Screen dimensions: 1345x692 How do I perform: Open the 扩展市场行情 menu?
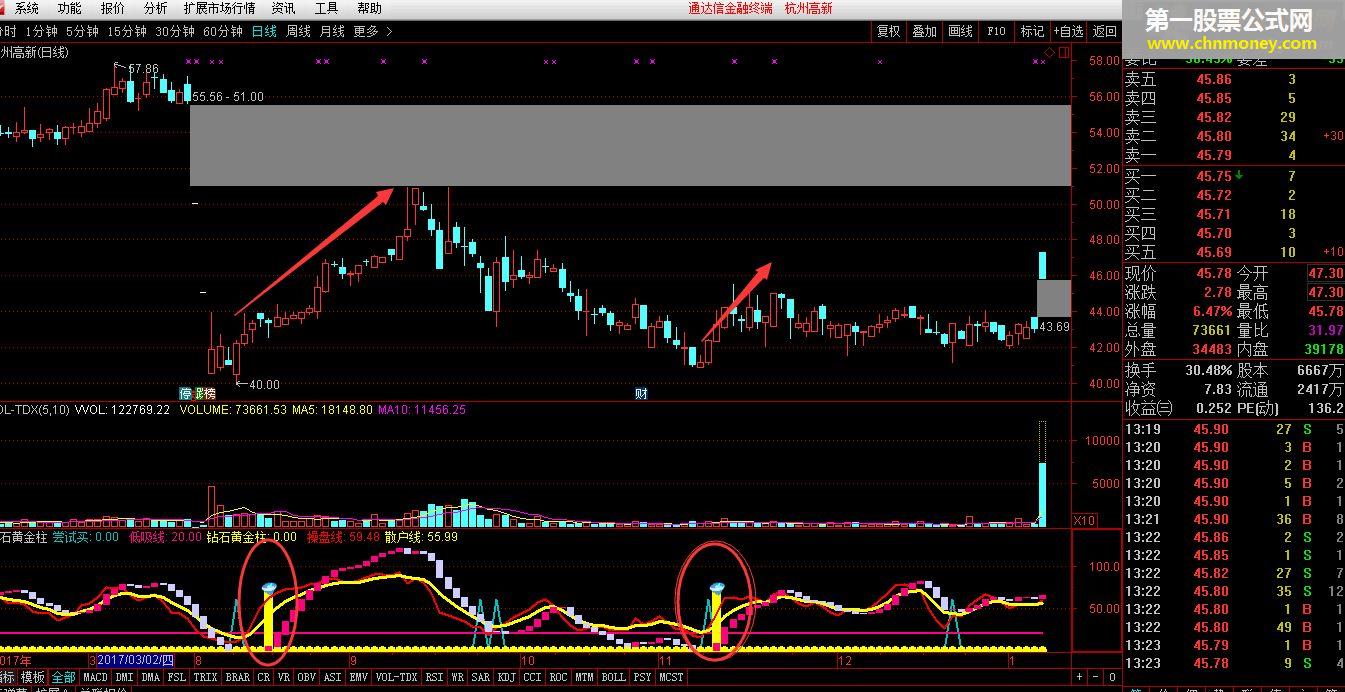tap(219, 8)
